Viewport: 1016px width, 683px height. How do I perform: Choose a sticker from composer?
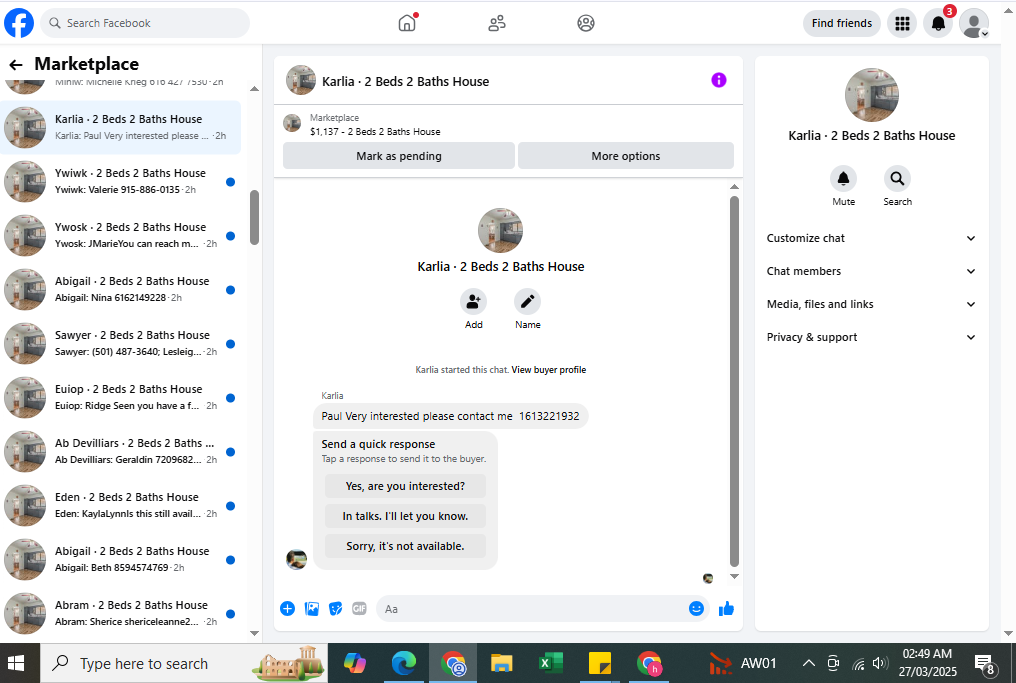(335, 608)
